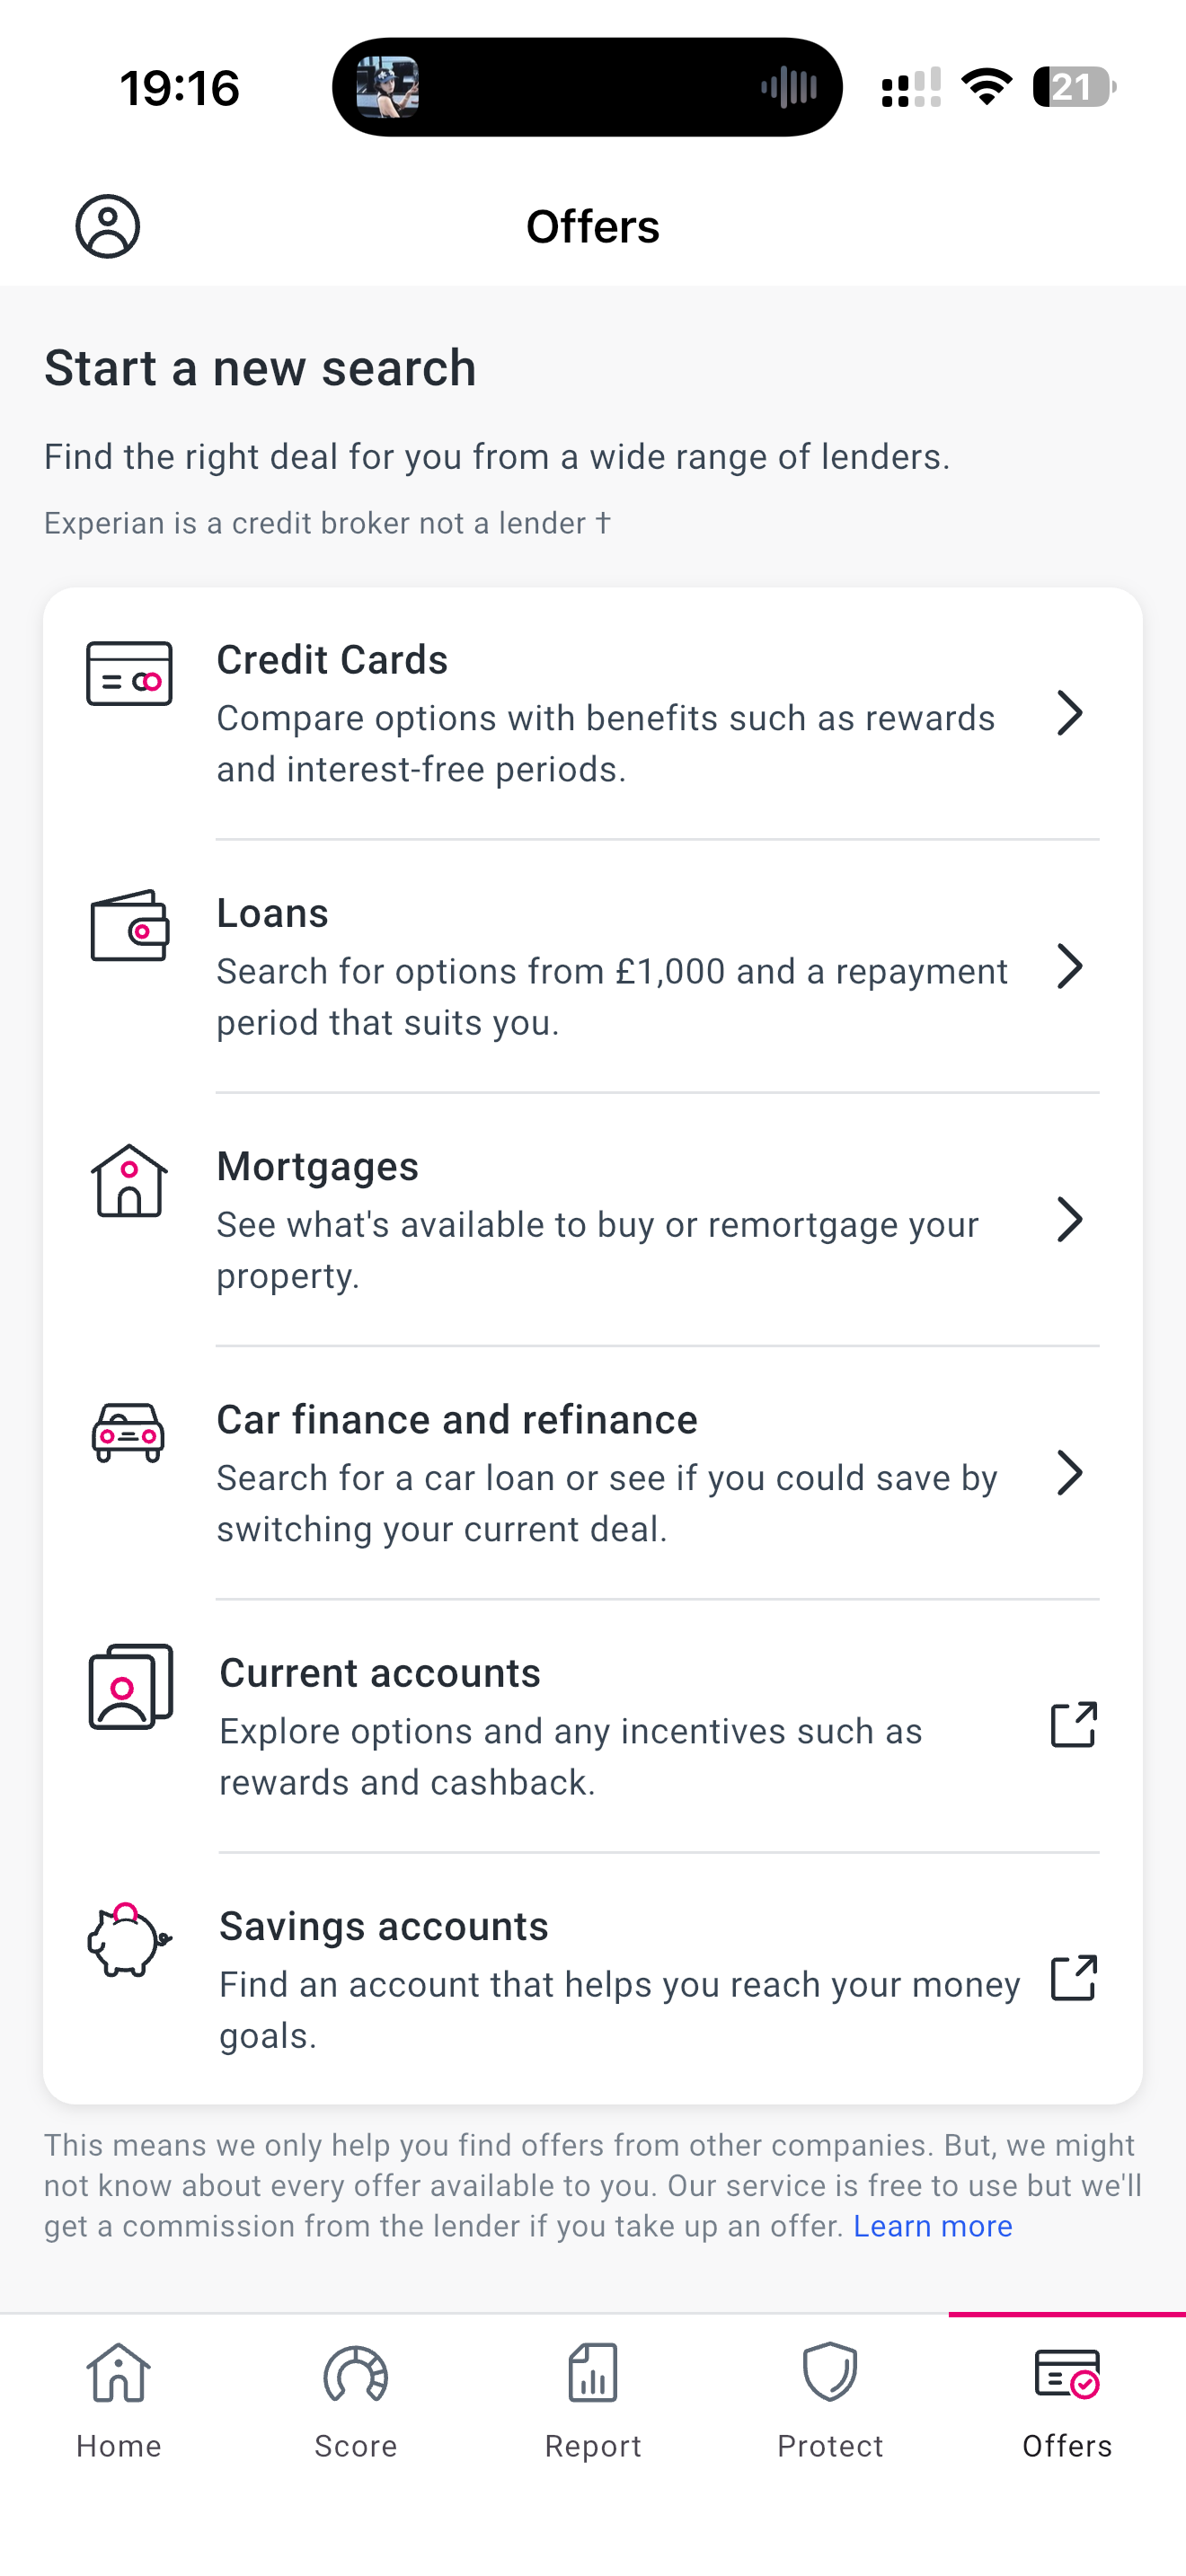
Task: Expand Car finance and refinance chevron
Action: 1070,1473
